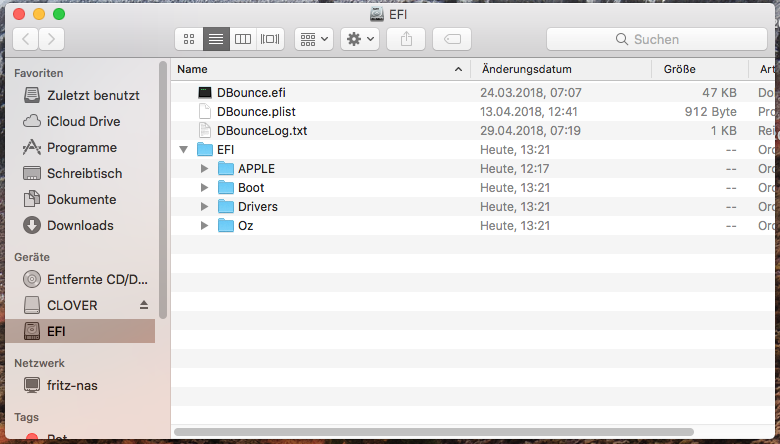The width and height of the screenshot is (780, 444).
Task: Click the edit tags toolbar button
Action: click(452, 39)
